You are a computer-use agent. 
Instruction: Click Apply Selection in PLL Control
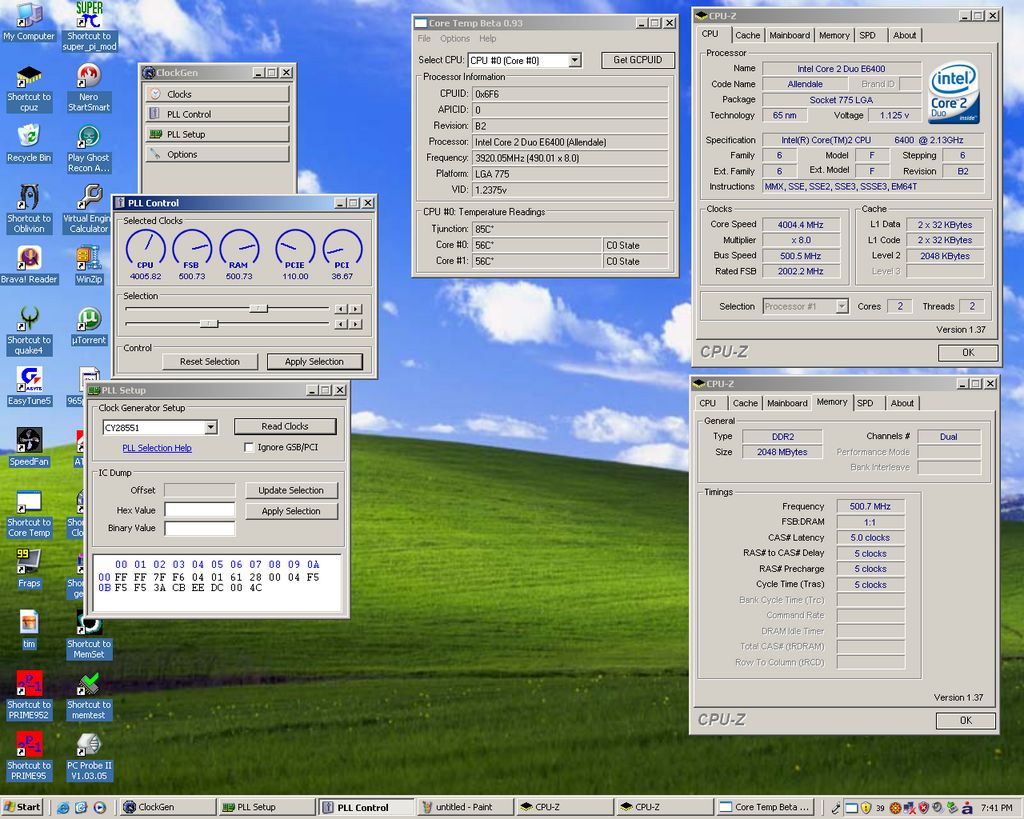point(314,361)
